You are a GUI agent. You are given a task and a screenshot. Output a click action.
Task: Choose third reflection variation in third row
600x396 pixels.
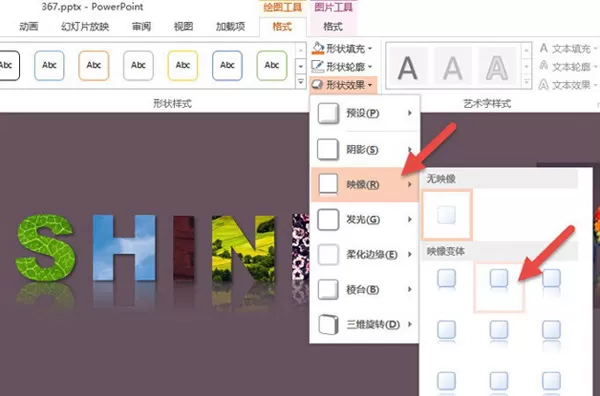pyautogui.click(x=551, y=383)
